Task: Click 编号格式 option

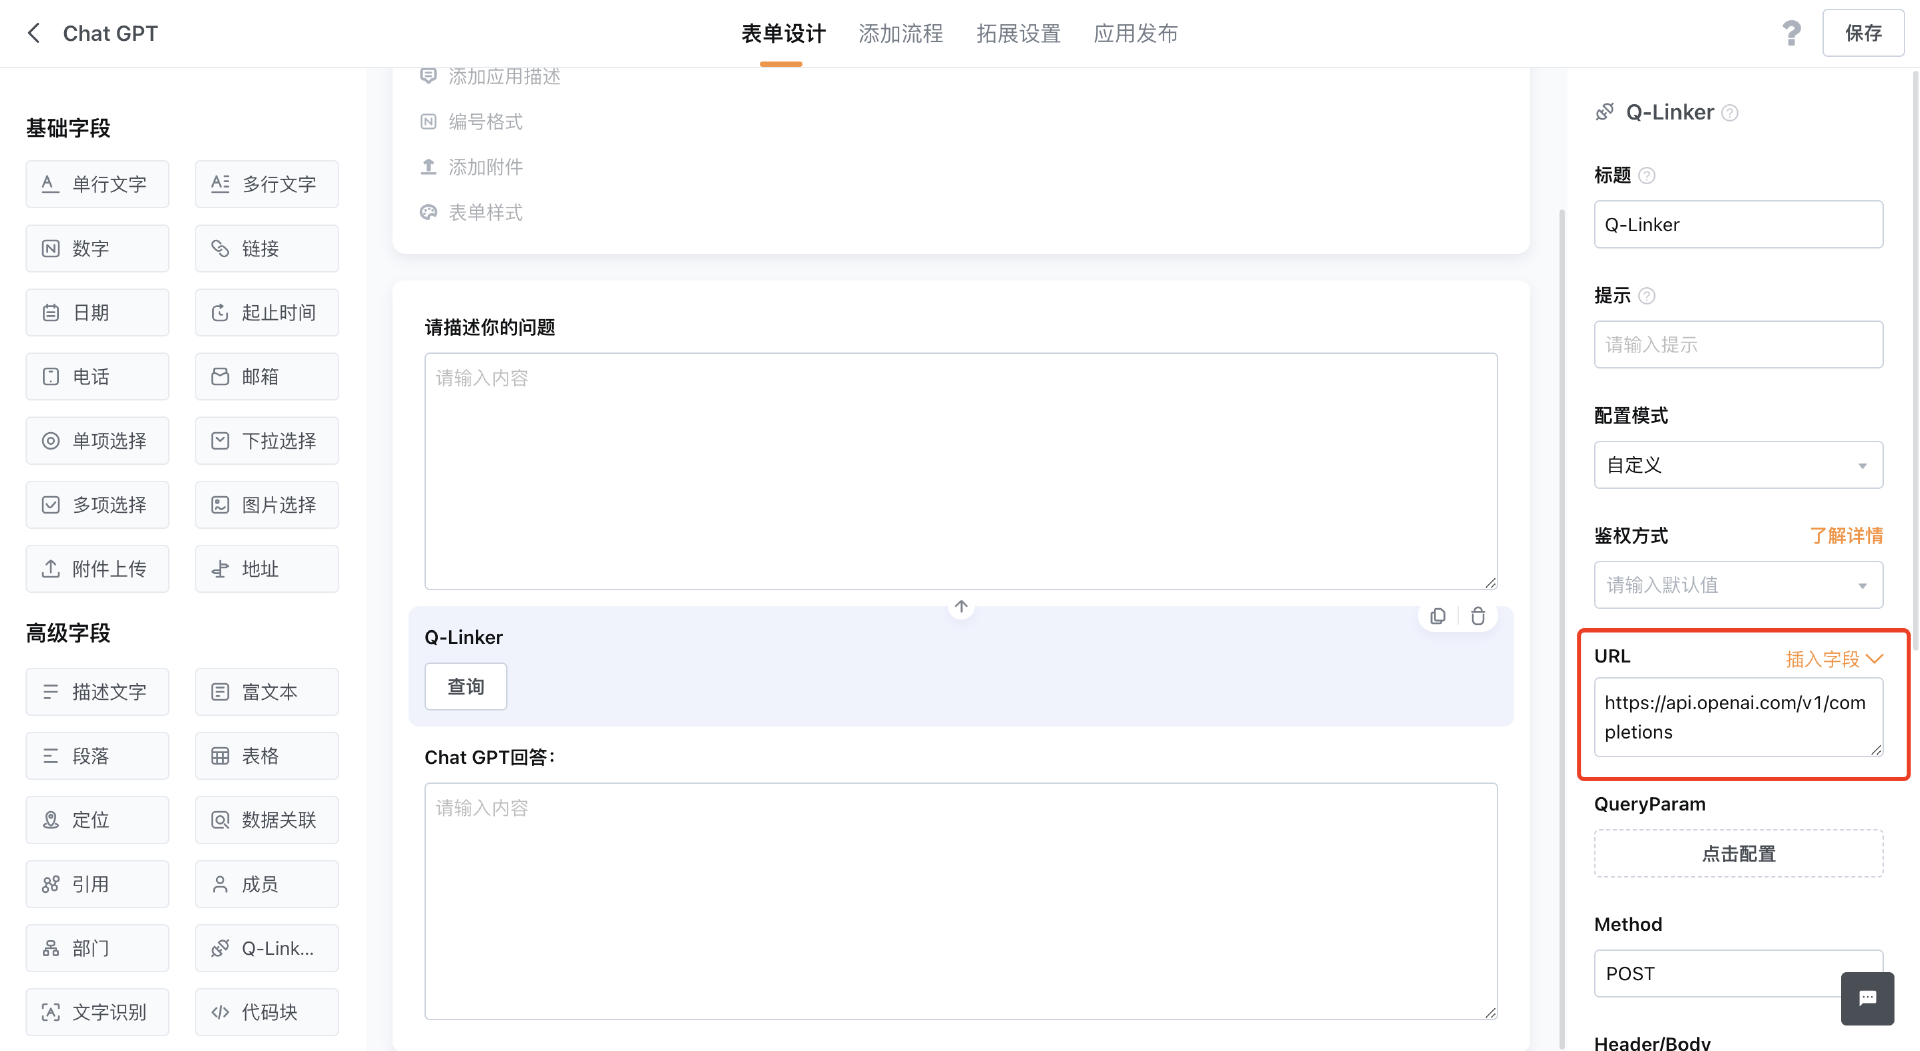Action: tap(471, 121)
